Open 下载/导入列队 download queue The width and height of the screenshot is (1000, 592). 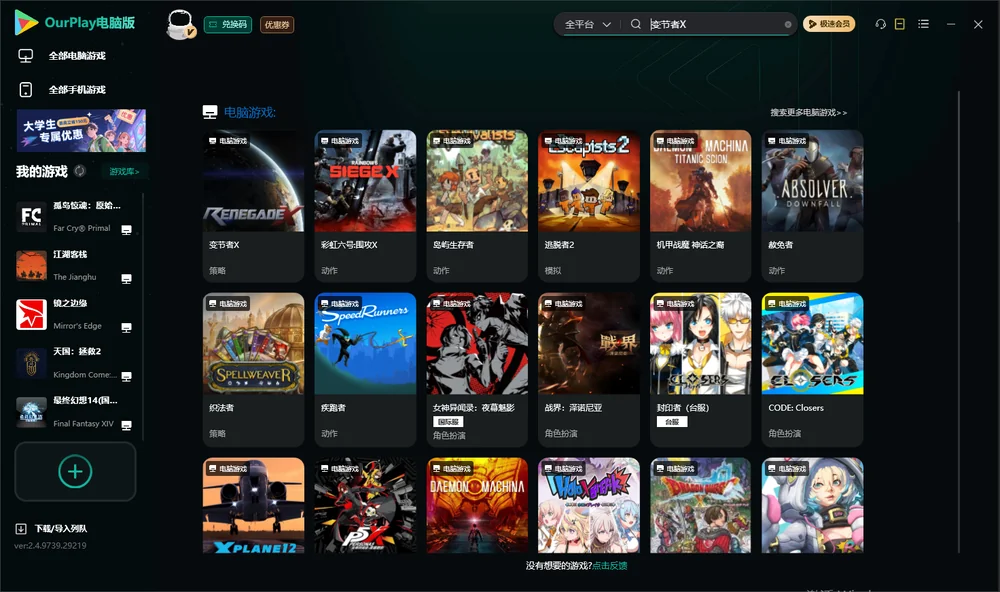tap(61, 528)
